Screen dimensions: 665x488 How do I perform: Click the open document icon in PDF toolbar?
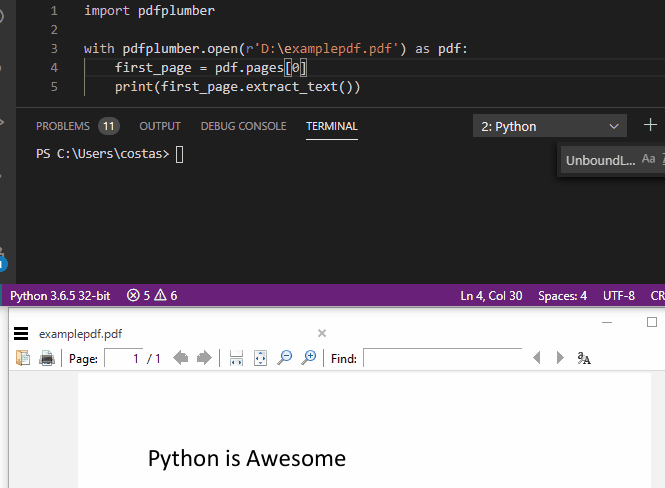point(23,358)
